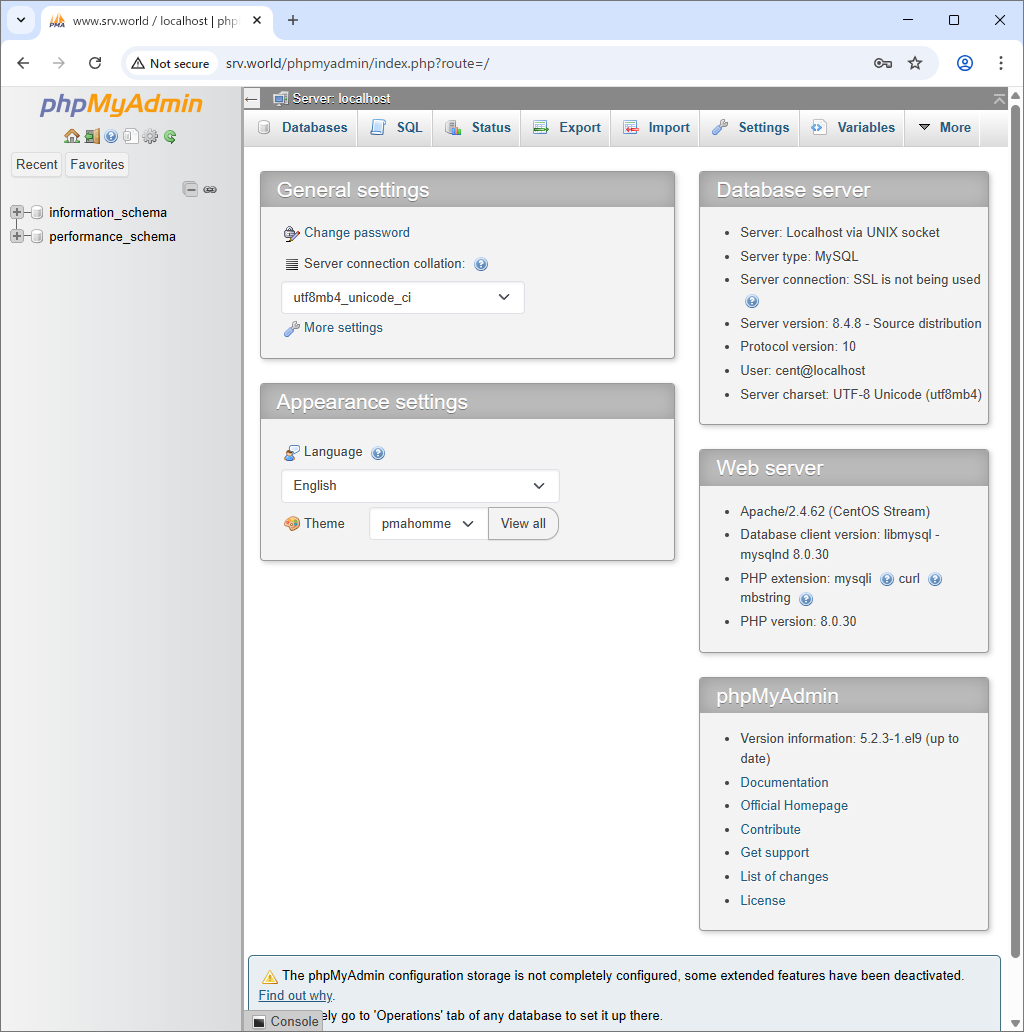Click Not secure site info chip
1024x1032 pixels.
point(170,63)
